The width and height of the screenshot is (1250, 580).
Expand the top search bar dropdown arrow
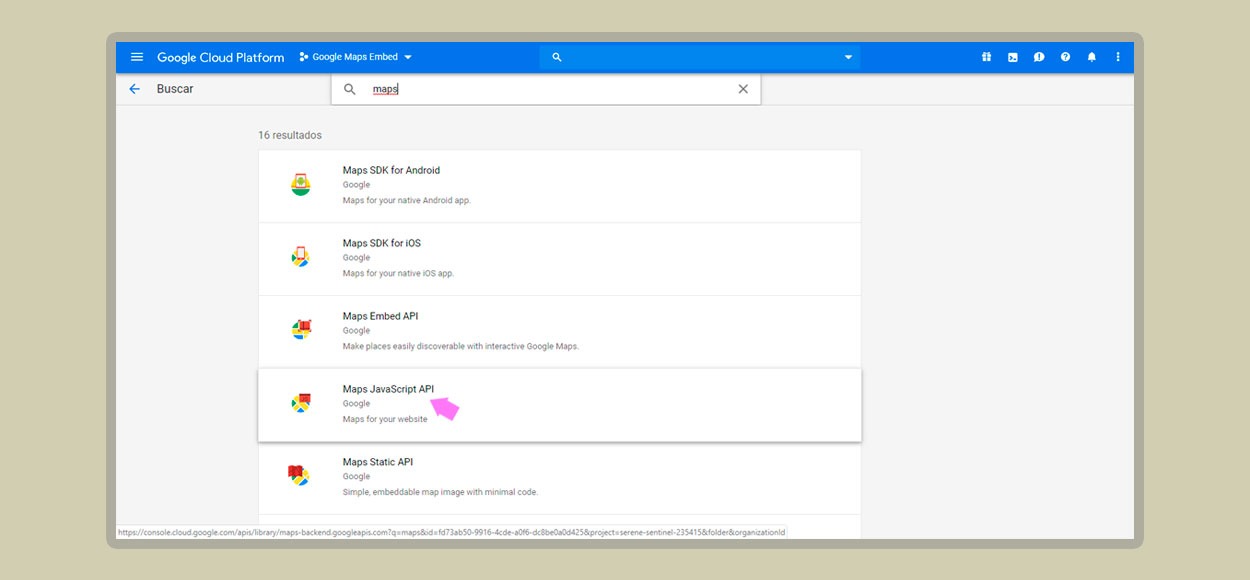click(848, 57)
